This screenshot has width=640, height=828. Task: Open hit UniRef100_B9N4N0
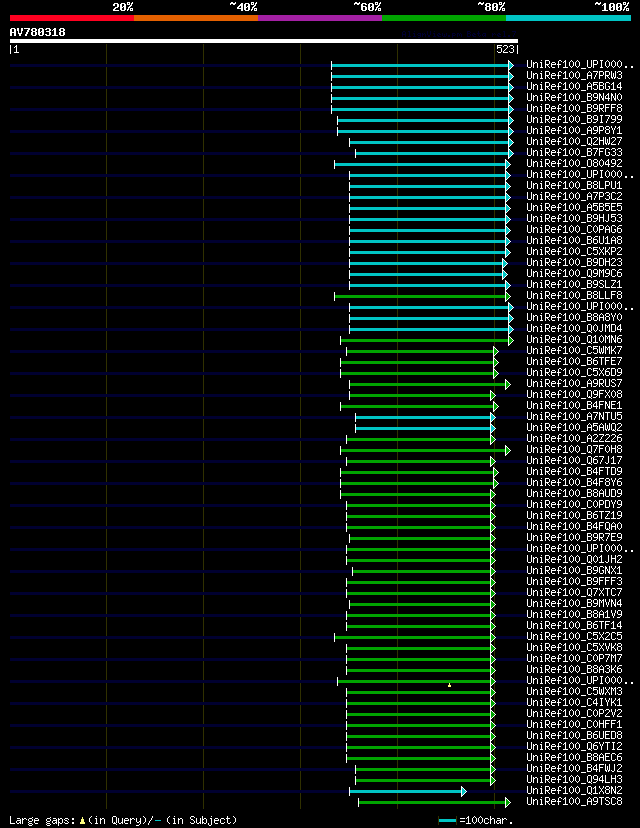[574, 98]
